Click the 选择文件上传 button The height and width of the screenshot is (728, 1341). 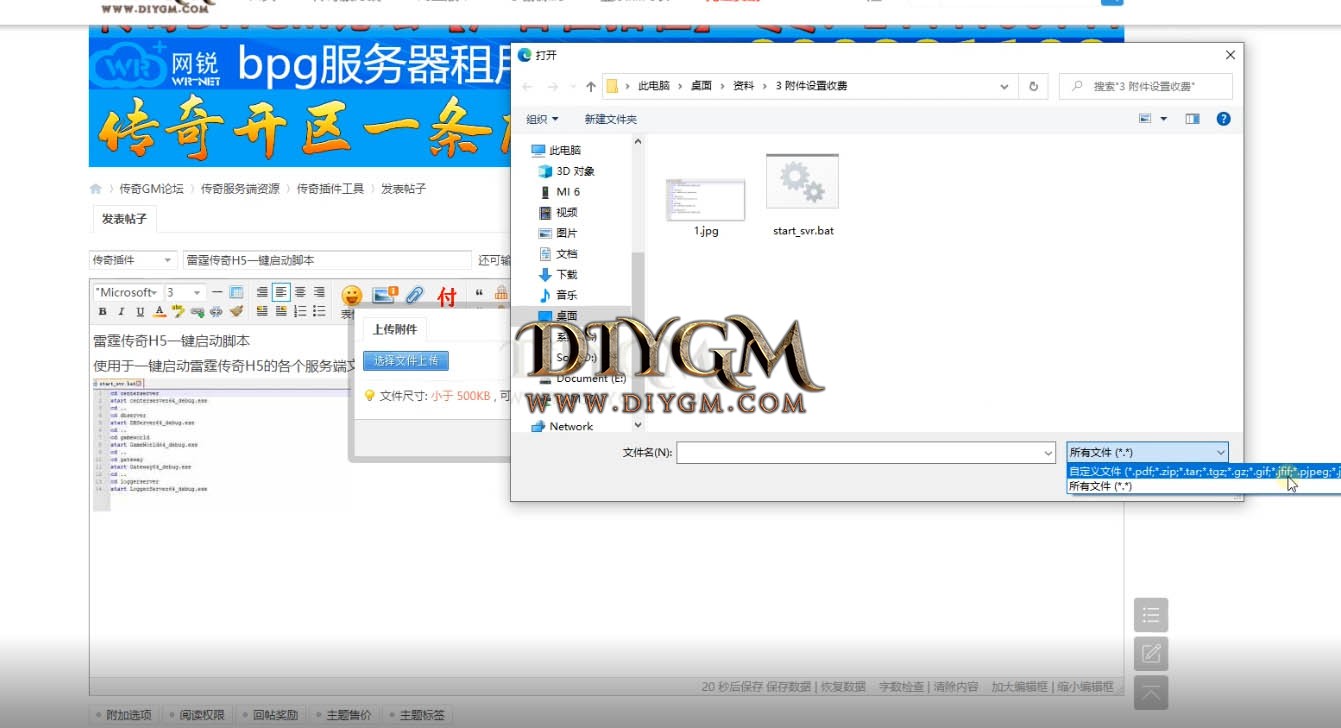point(406,361)
